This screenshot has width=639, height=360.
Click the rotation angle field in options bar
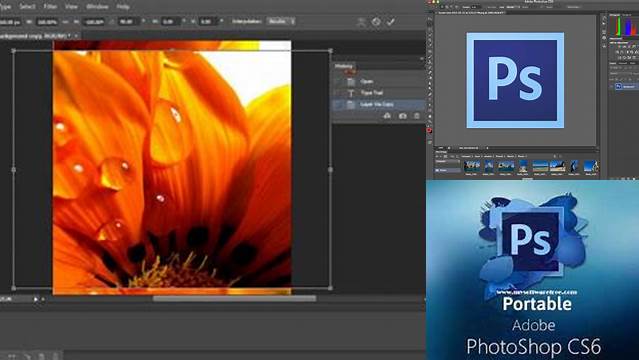[x=127, y=22]
